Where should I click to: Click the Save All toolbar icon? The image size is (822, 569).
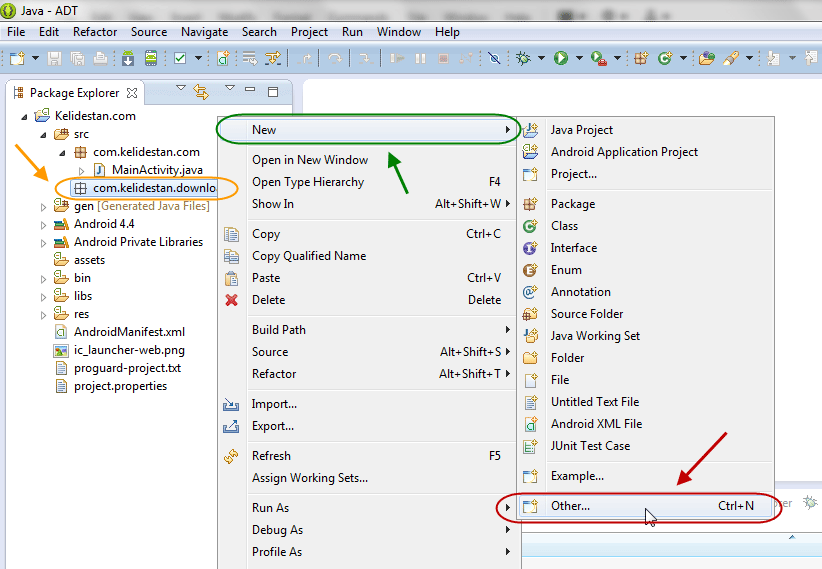78,58
